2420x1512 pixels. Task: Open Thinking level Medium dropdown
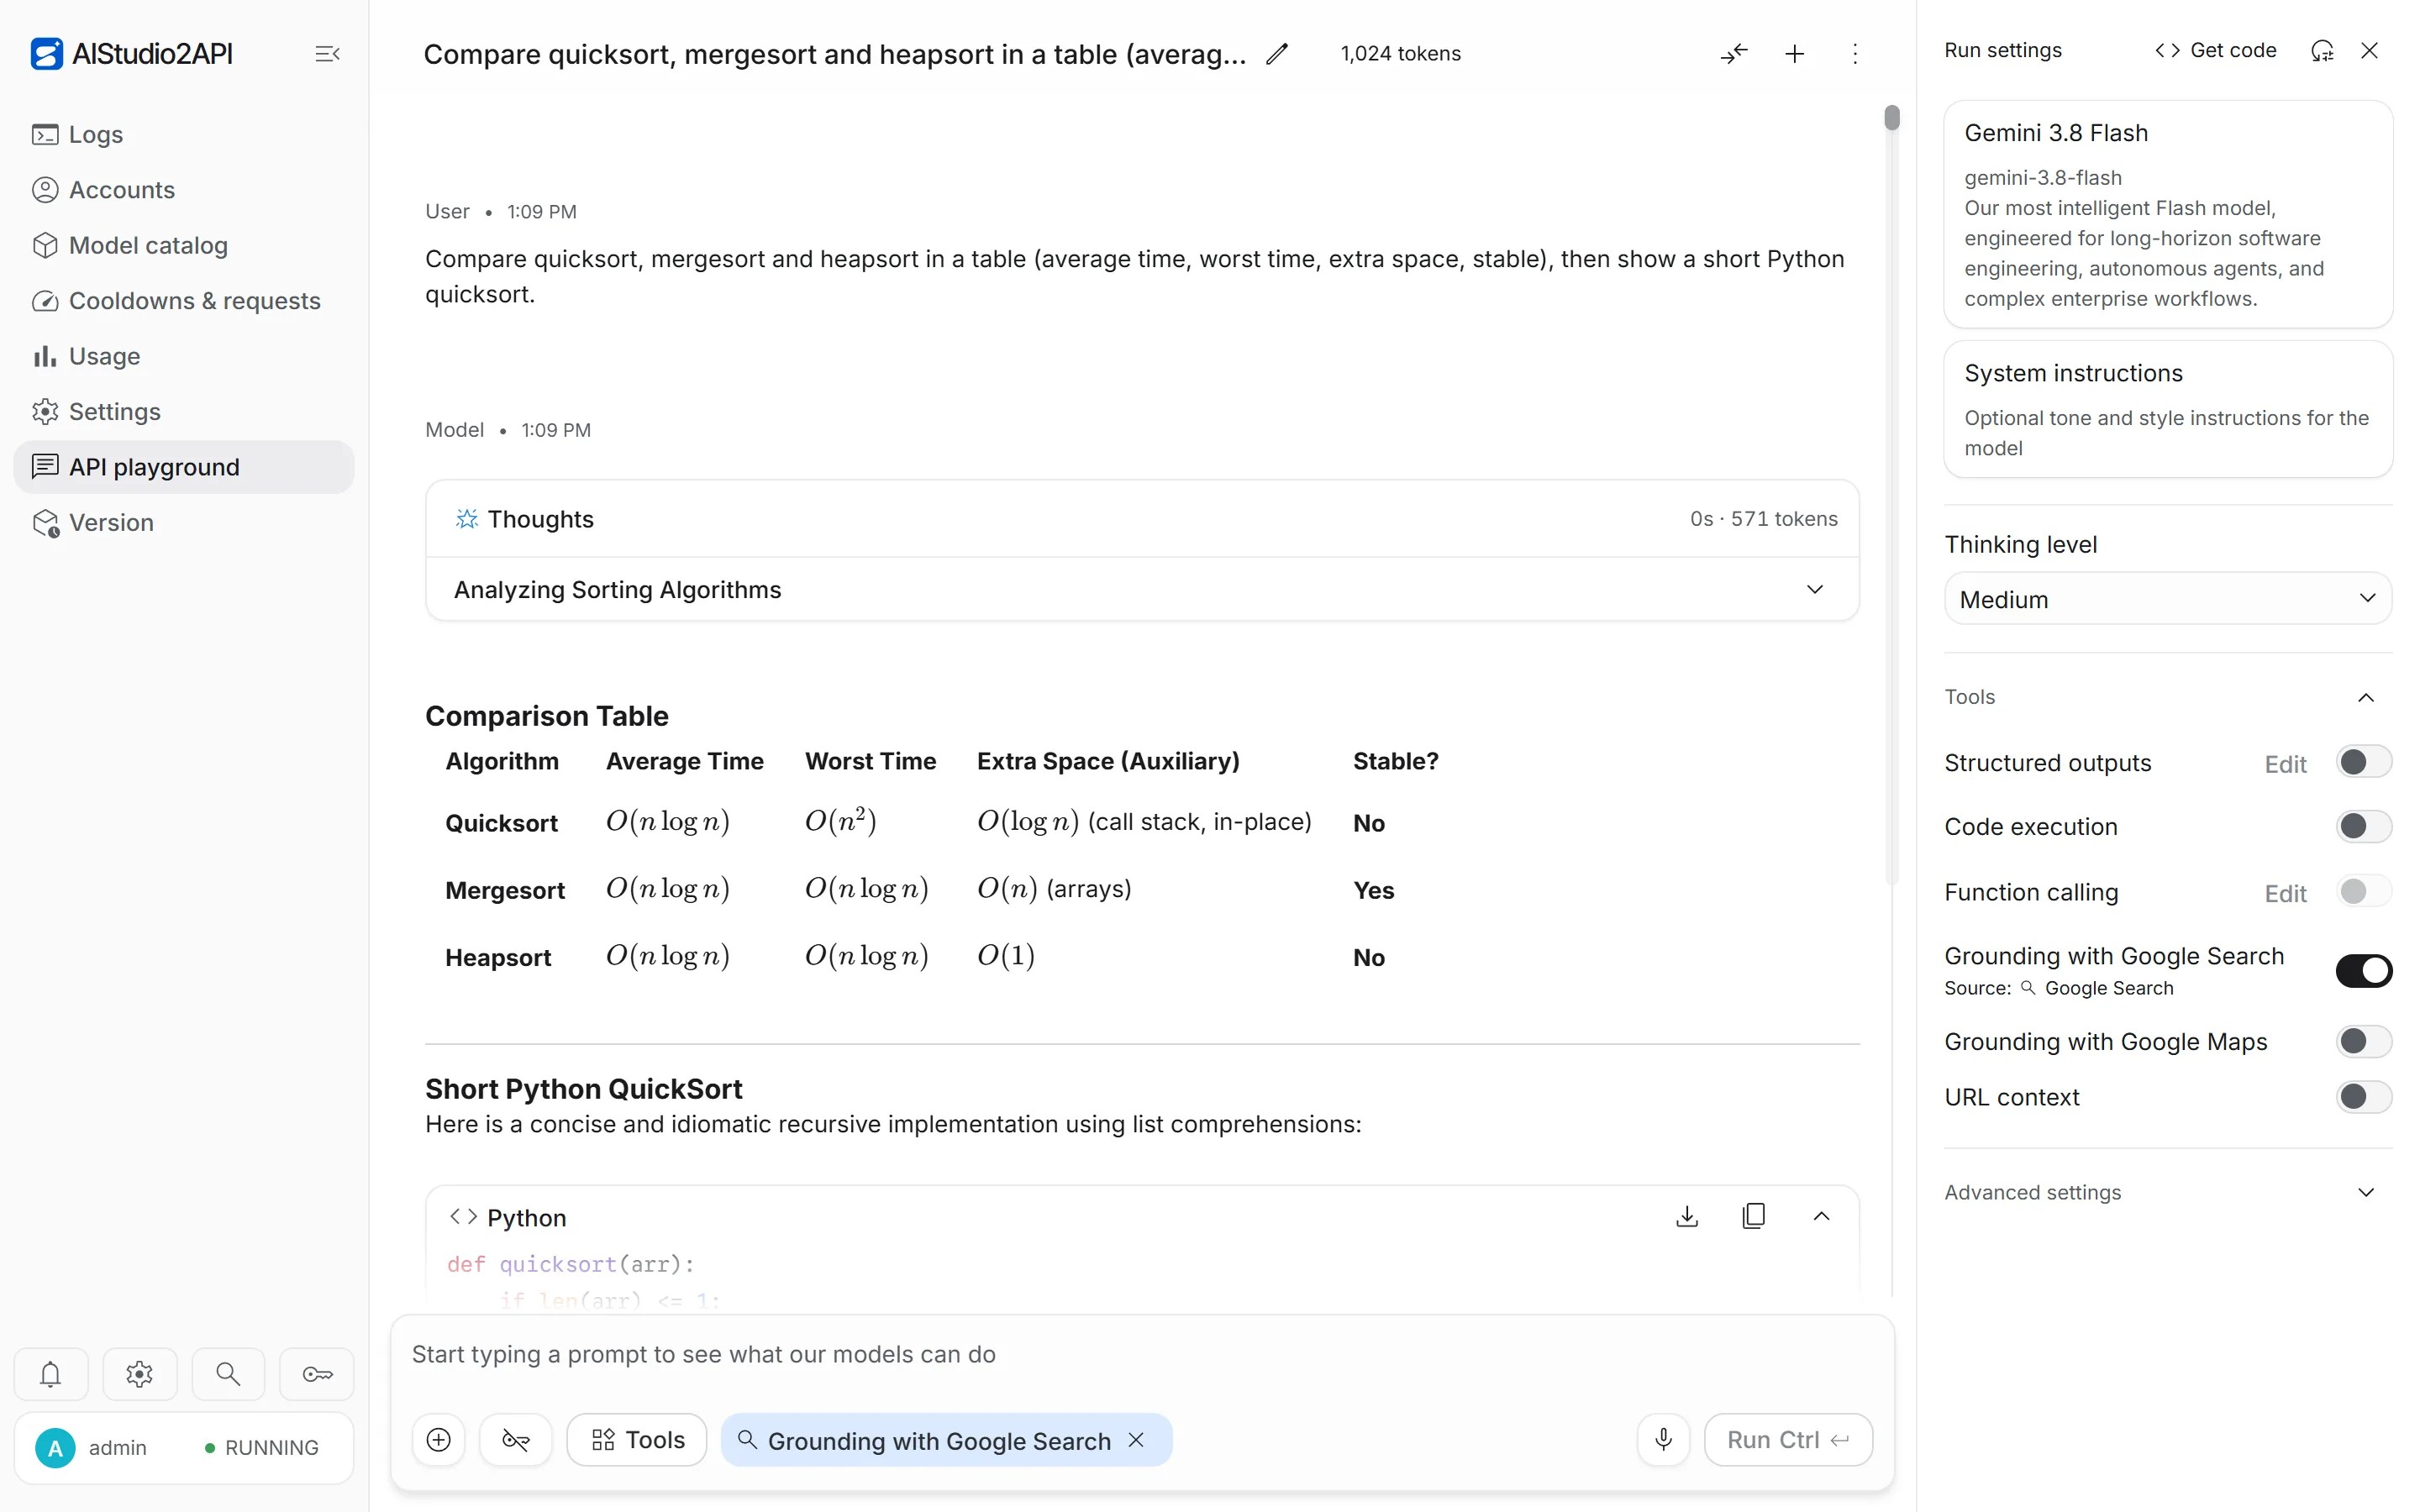pyautogui.click(x=2168, y=599)
